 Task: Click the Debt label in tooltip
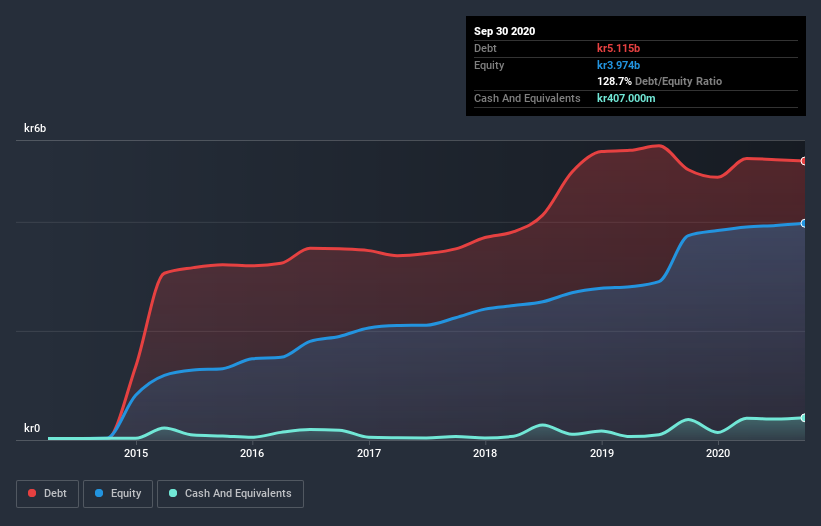[485, 48]
